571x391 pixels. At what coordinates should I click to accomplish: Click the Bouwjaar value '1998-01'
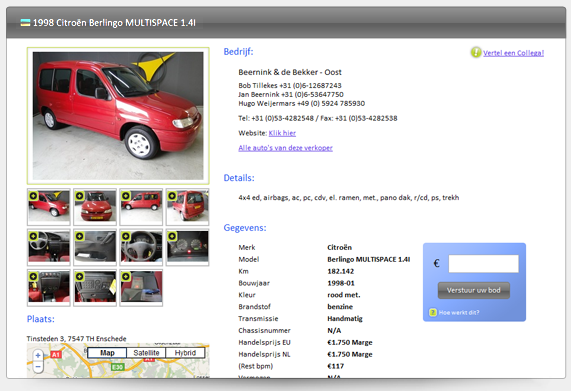point(341,283)
